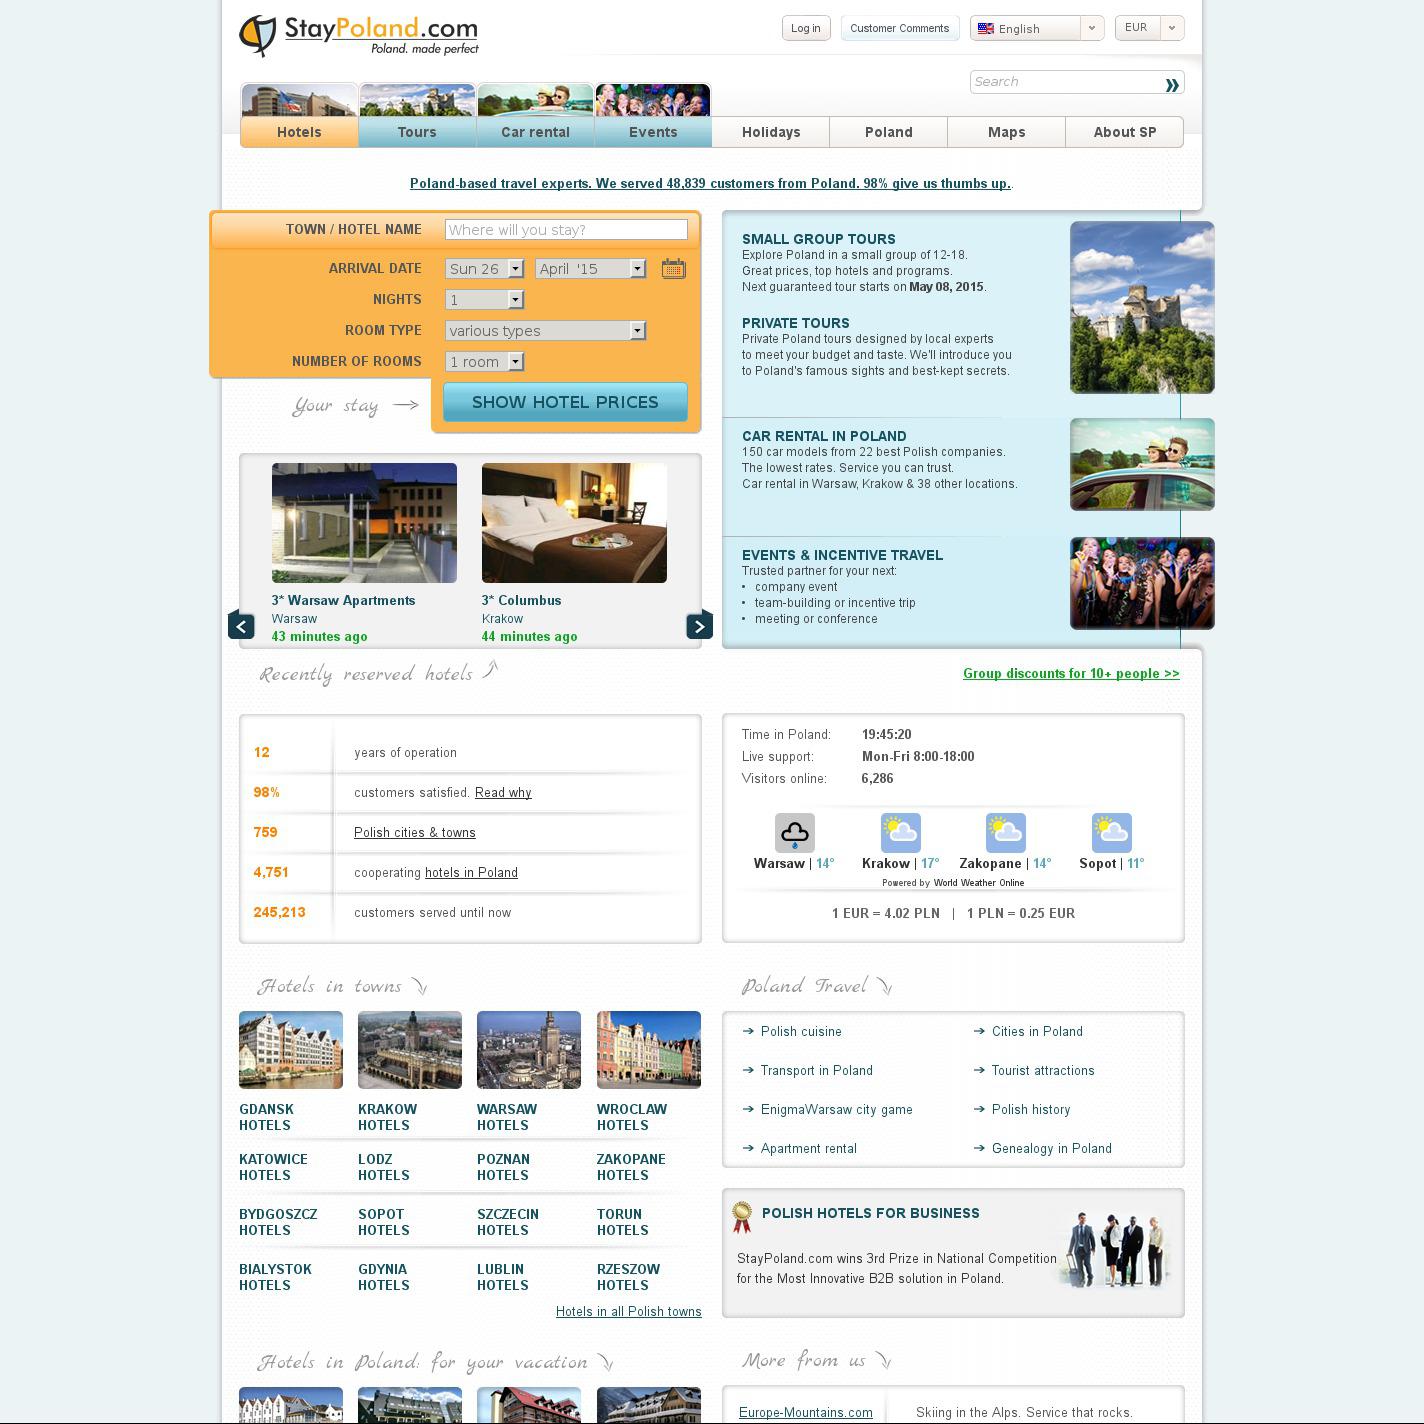The image size is (1424, 1424).
Task: Open the 3* Warsaw Apartments thumbnail
Action: point(364,523)
